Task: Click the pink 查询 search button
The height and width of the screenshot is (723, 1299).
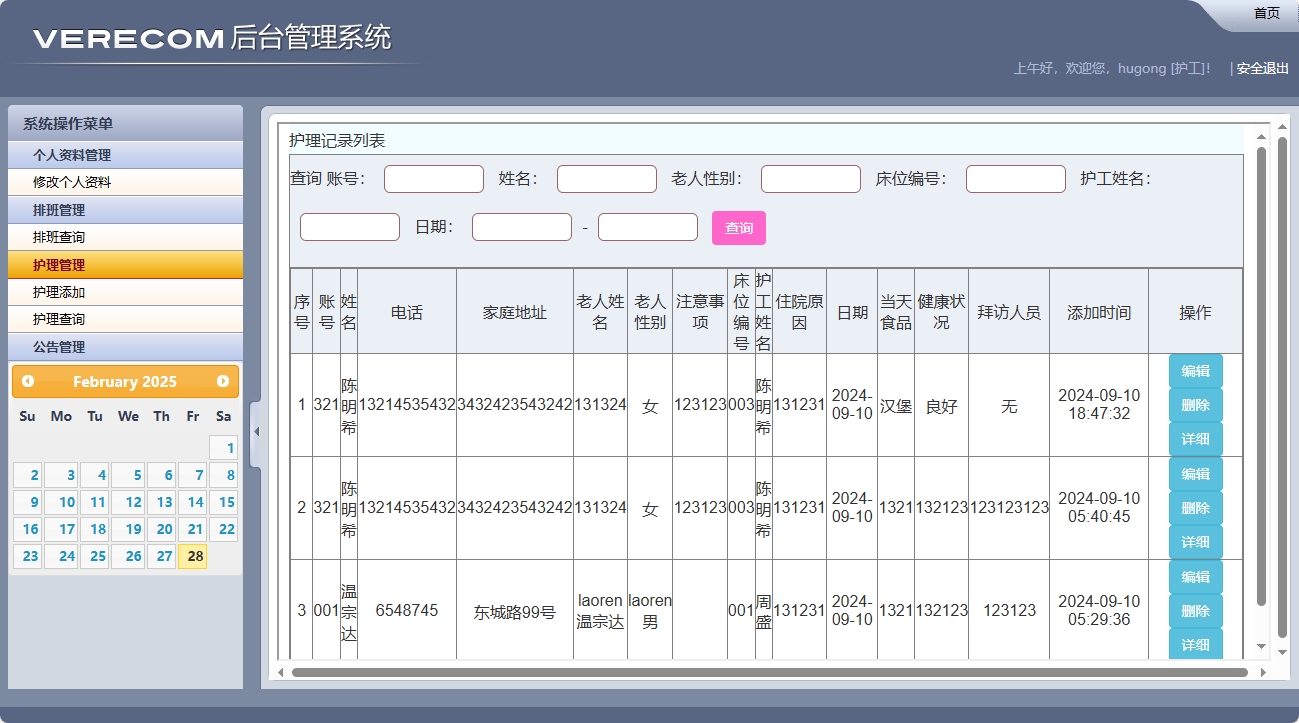Action: pos(738,227)
